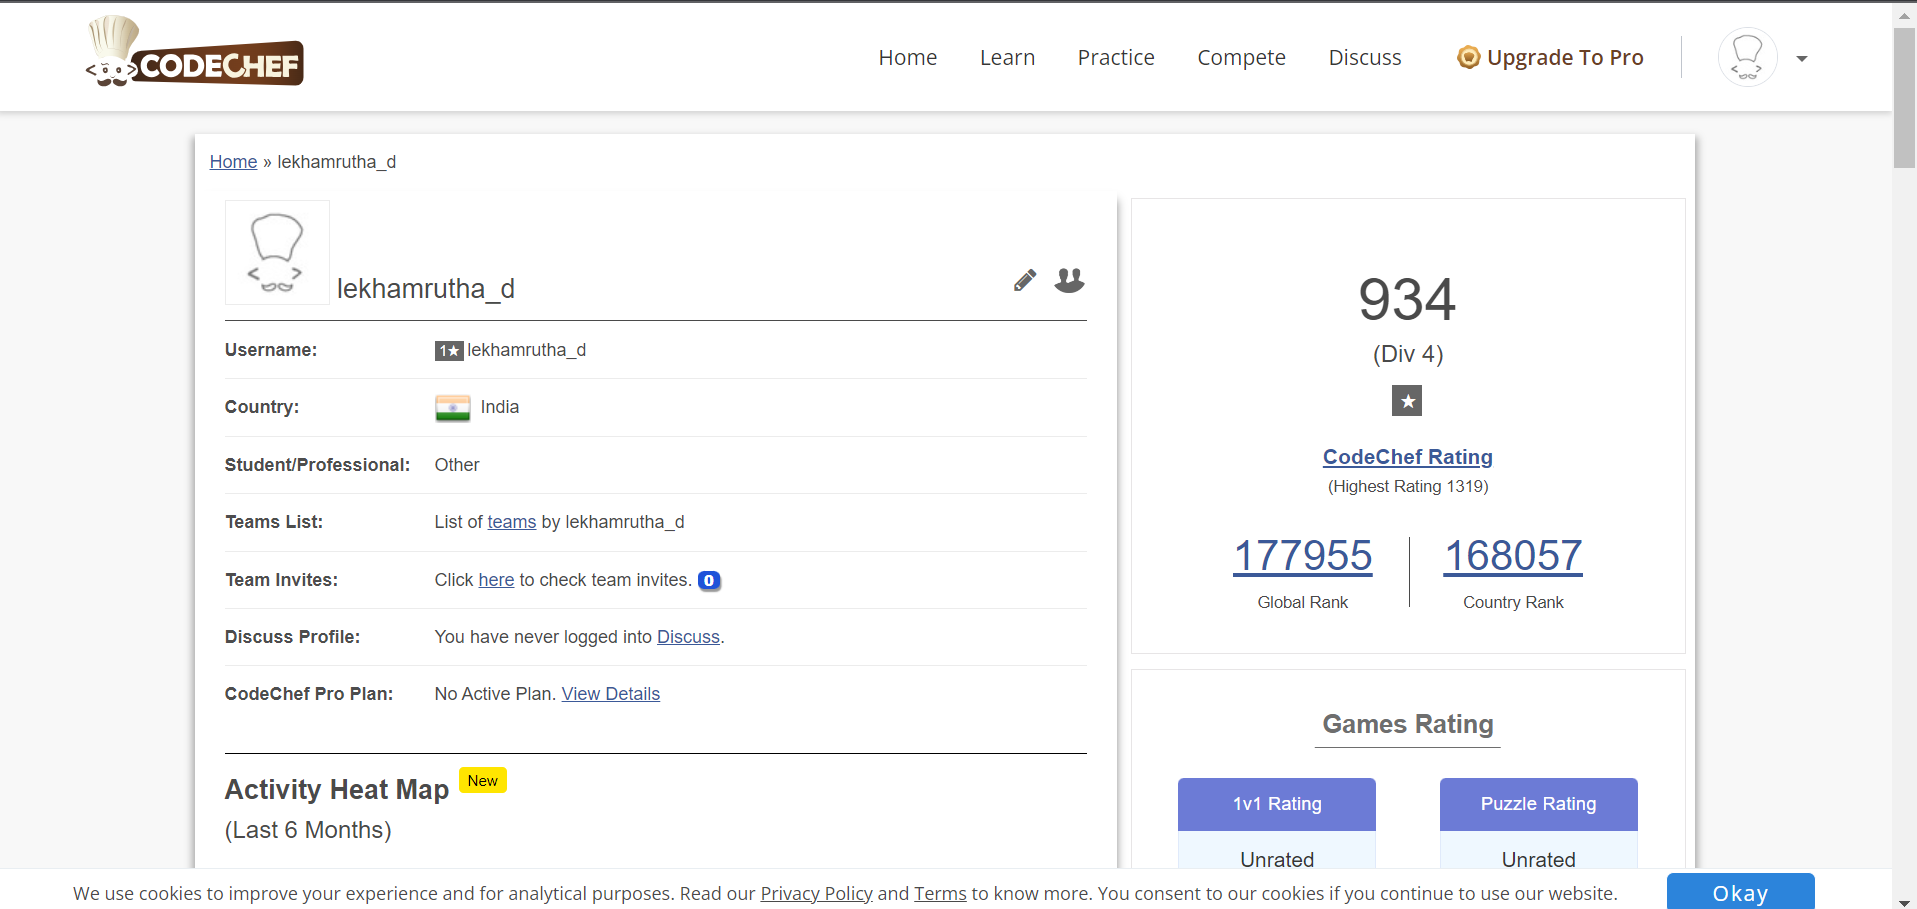Image resolution: width=1917 pixels, height=909 pixels.
Task: Click the '(Highest Rating 1319)' text
Action: [x=1407, y=486]
